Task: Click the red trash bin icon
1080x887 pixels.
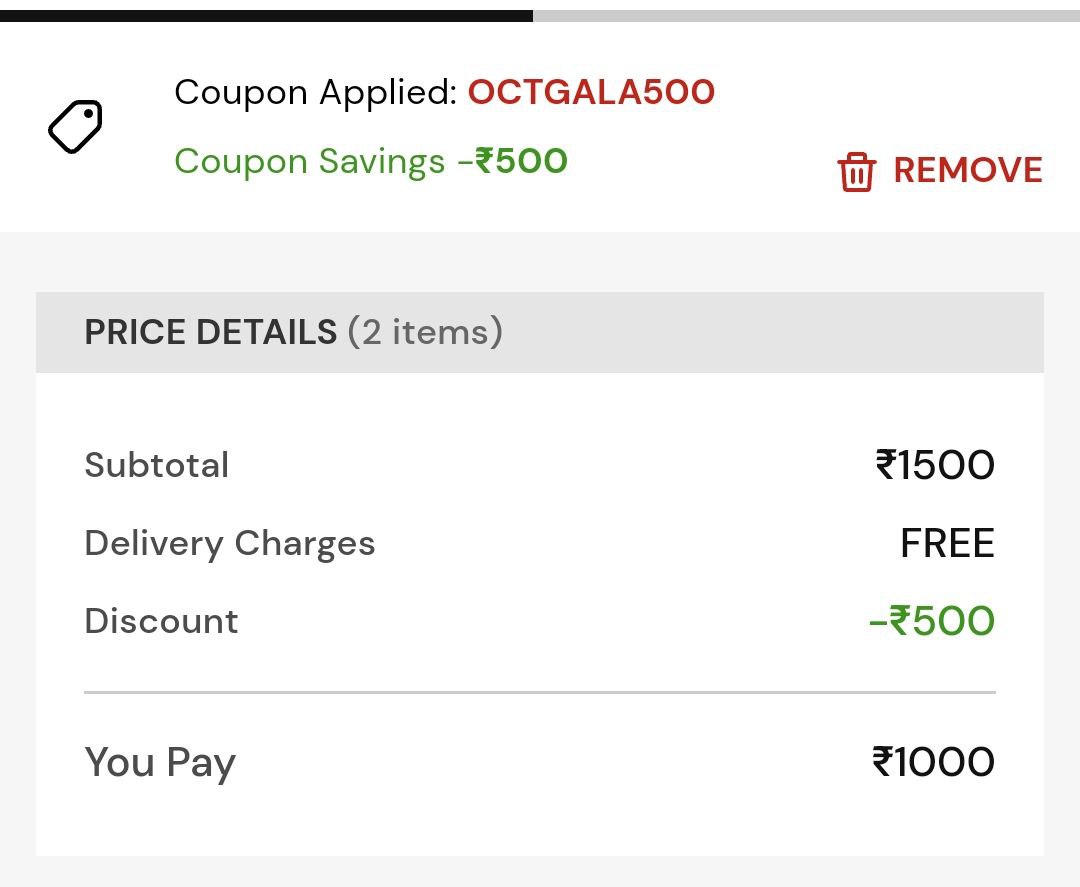Action: click(x=856, y=171)
